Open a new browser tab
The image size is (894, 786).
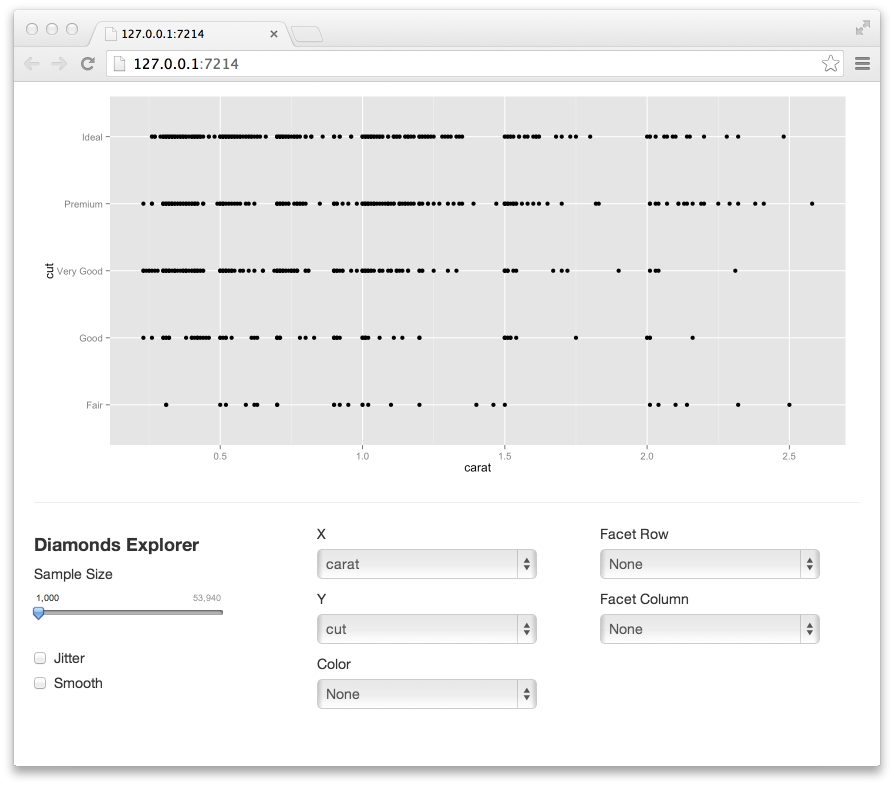pos(307,35)
